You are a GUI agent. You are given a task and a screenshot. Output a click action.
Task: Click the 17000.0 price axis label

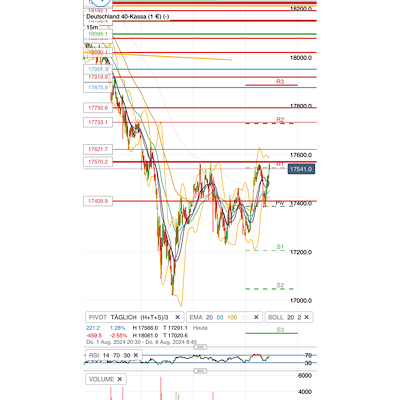pos(301,301)
